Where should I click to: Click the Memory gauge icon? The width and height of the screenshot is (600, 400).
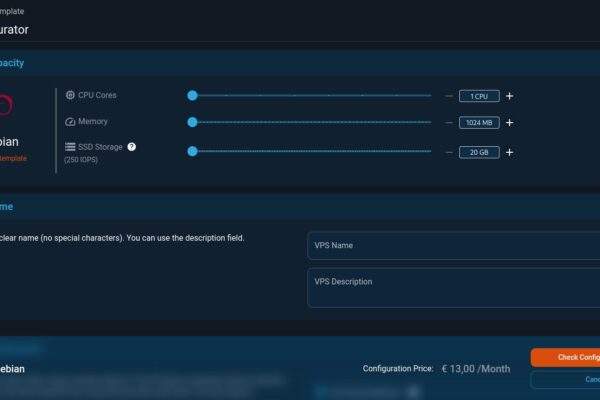tap(70, 121)
